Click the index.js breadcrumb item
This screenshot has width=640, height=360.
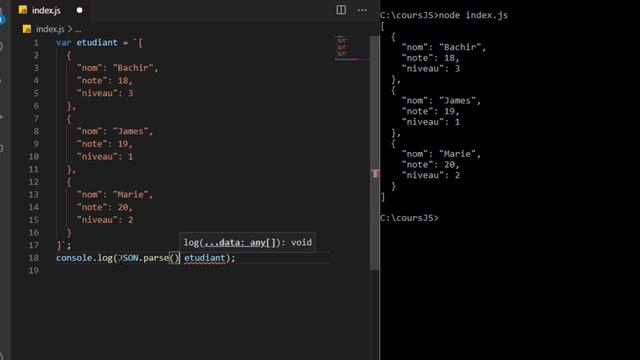[x=50, y=29]
